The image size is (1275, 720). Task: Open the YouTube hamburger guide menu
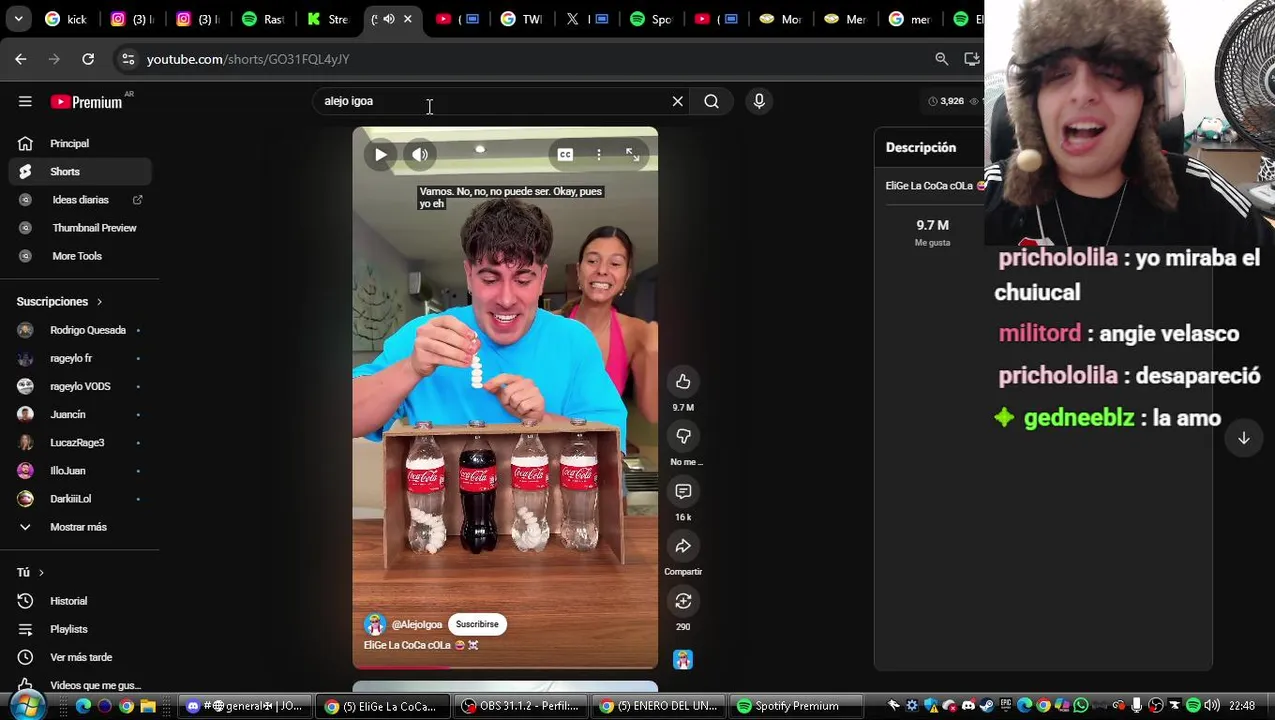[25, 101]
